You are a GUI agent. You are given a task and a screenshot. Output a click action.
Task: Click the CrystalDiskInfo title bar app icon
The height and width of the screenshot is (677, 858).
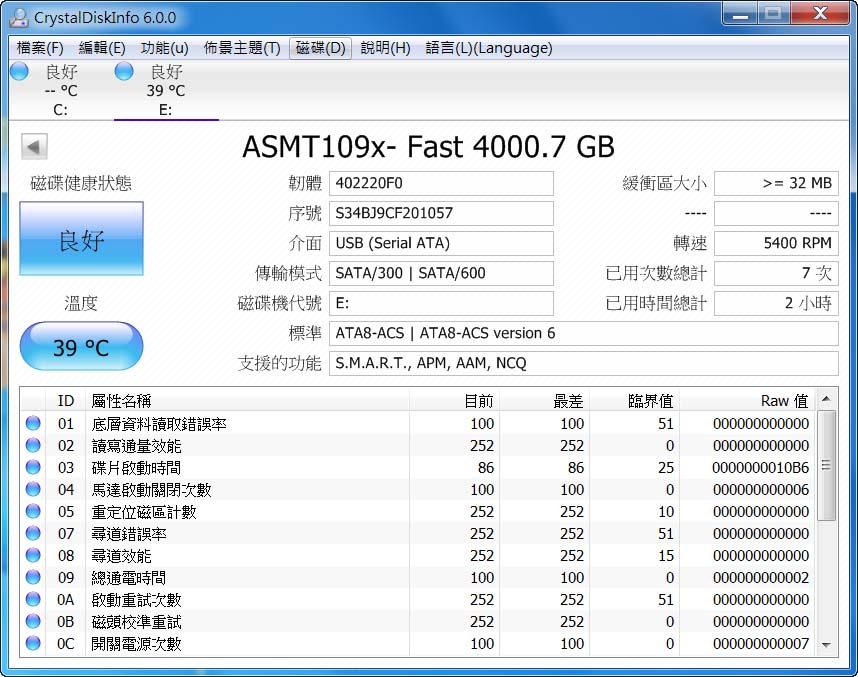19,18
